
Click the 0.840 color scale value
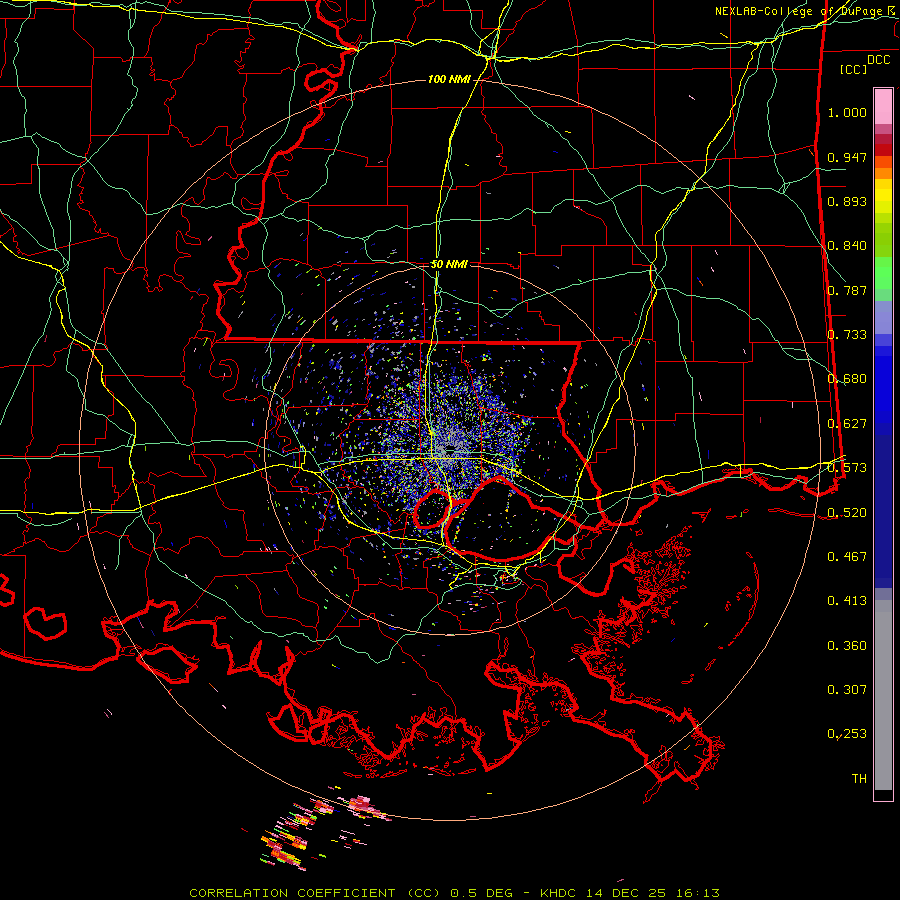tap(847, 246)
